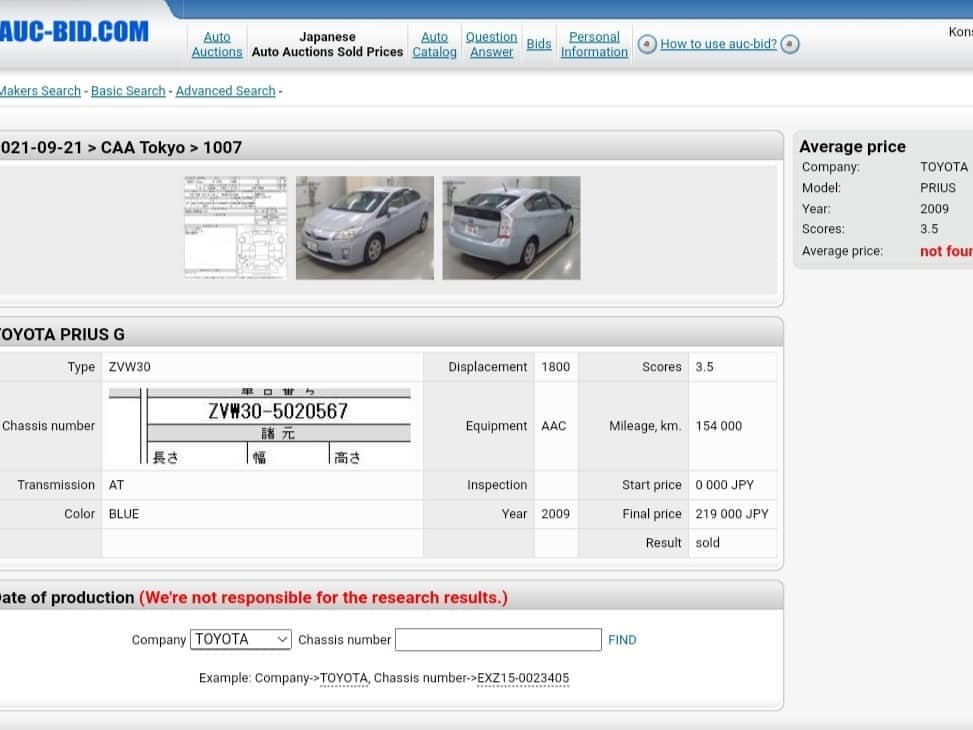Select the Year value 2009 in table
The width and height of the screenshot is (973, 730).
[x=555, y=514]
